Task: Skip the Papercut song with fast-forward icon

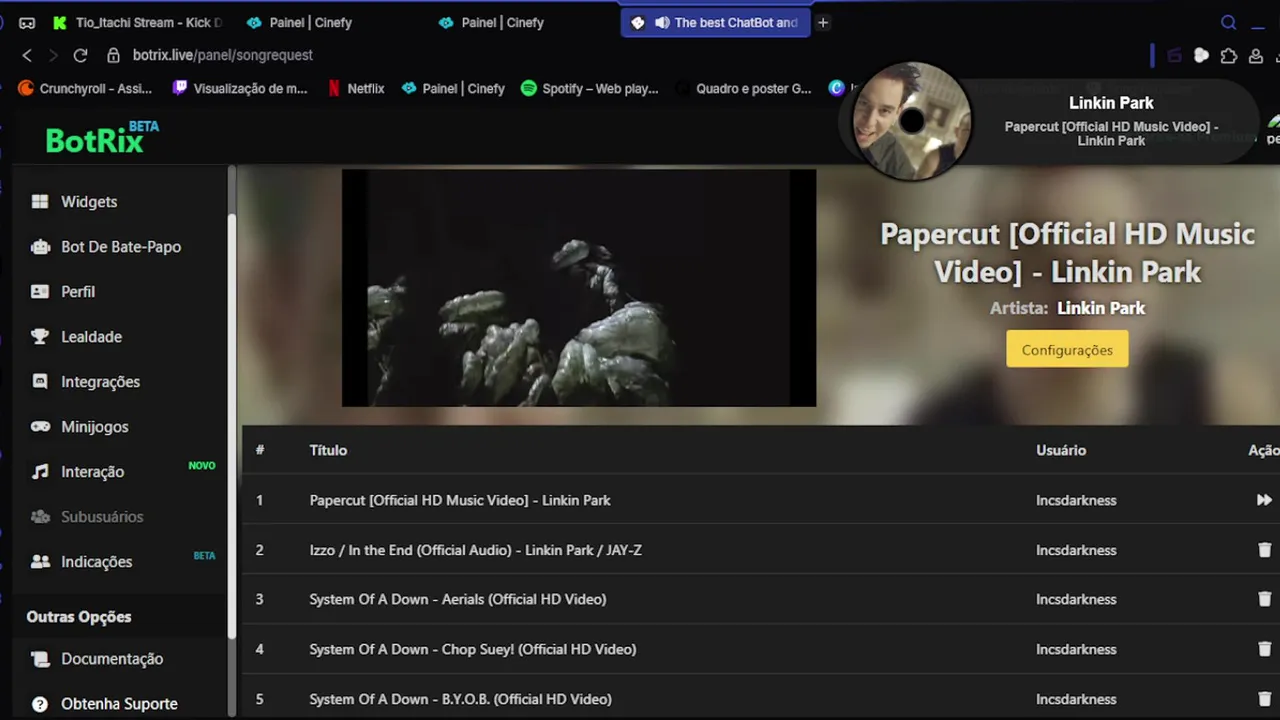Action: point(1264,500)
